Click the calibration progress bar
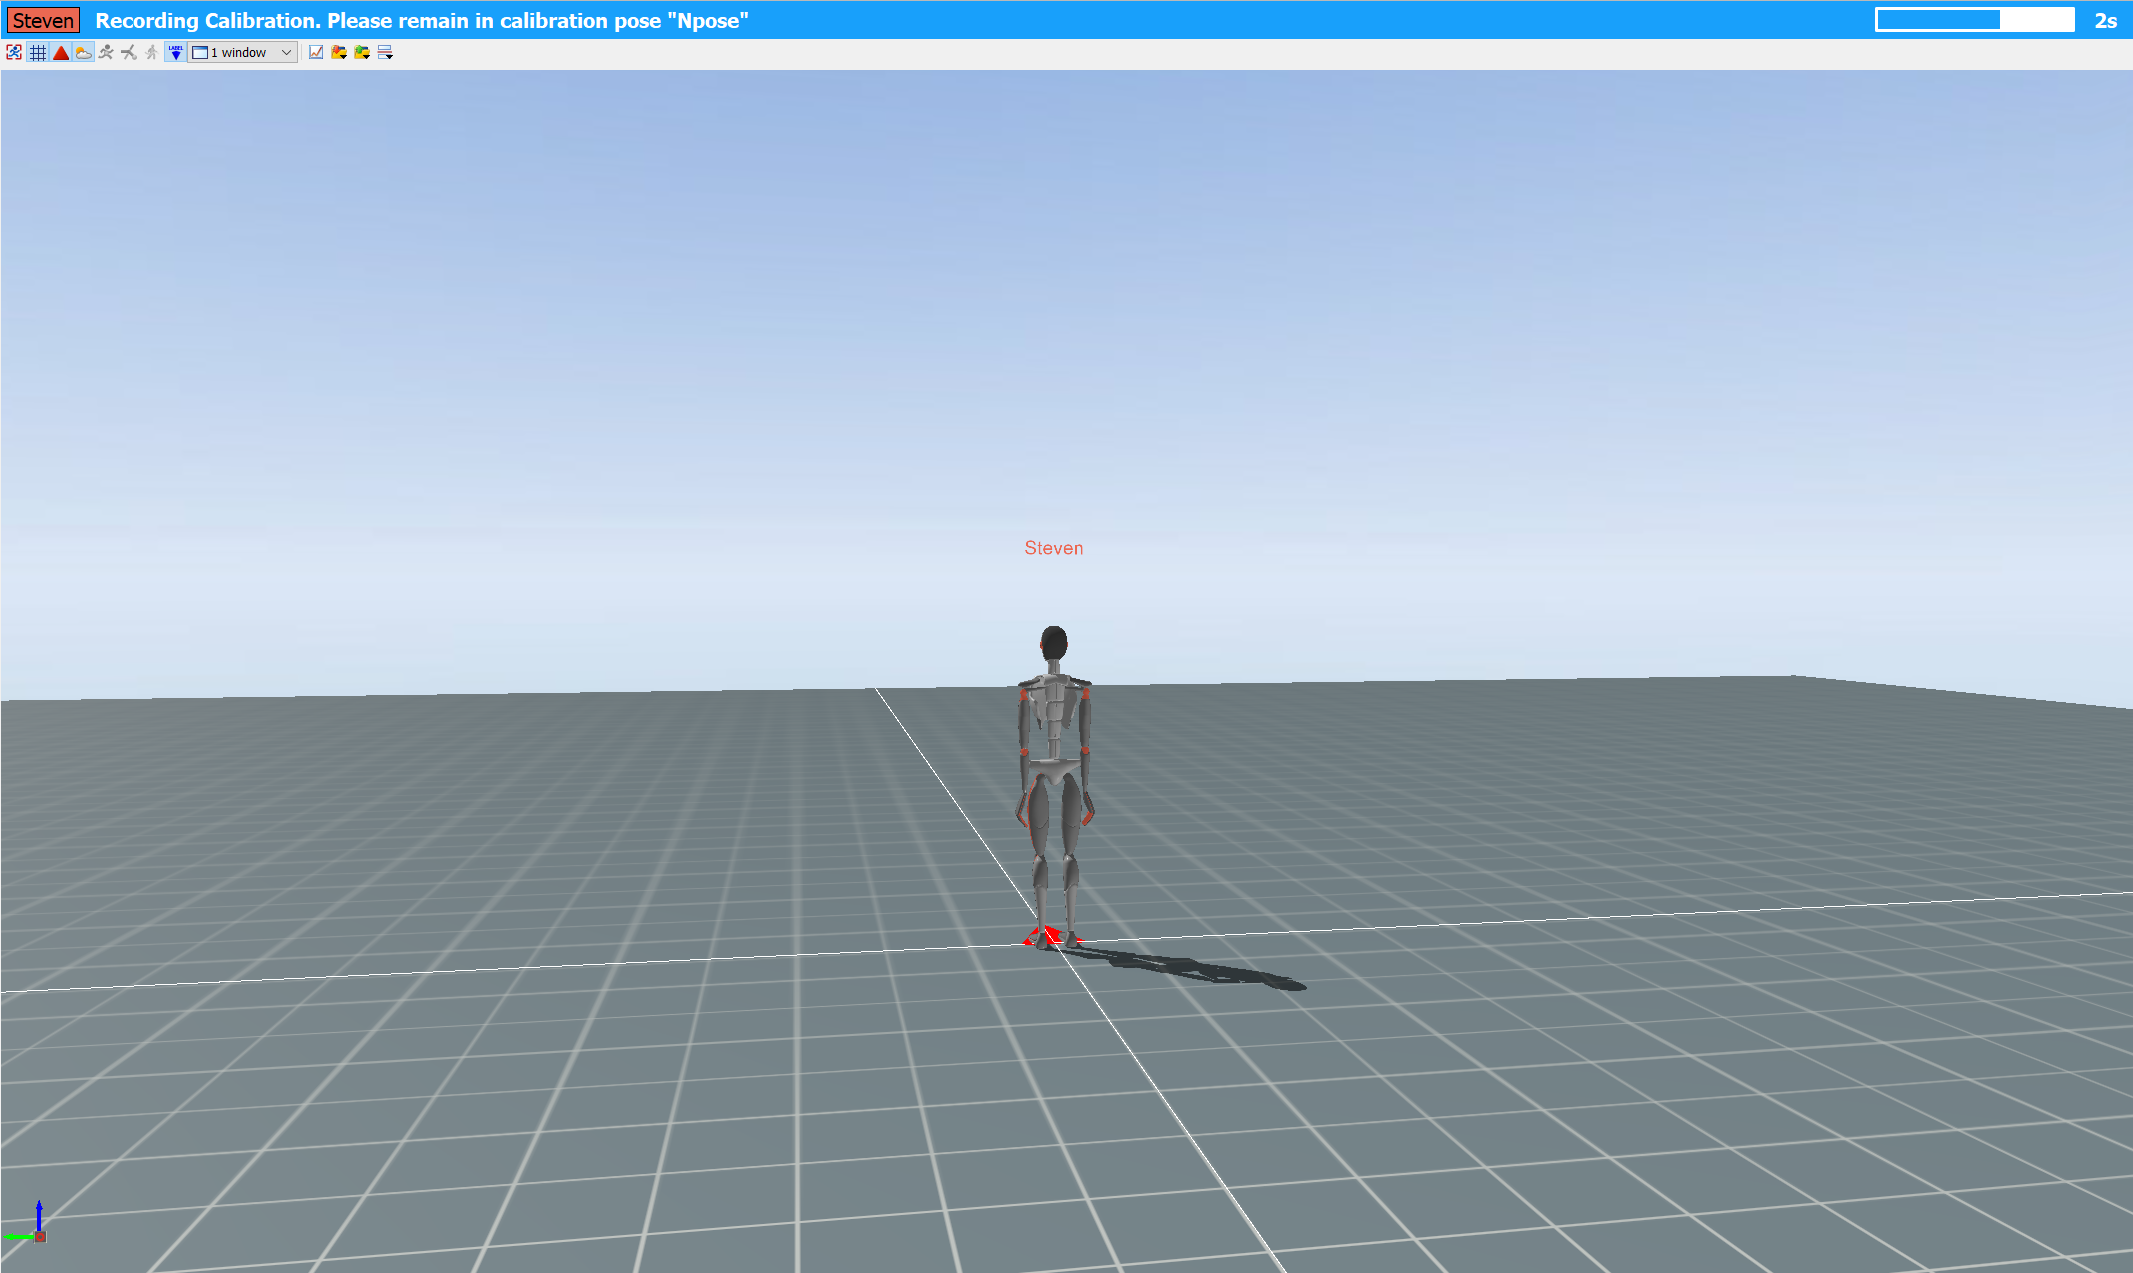Viewport: 2133px width, 1273px height. [x=1975, y=19]
